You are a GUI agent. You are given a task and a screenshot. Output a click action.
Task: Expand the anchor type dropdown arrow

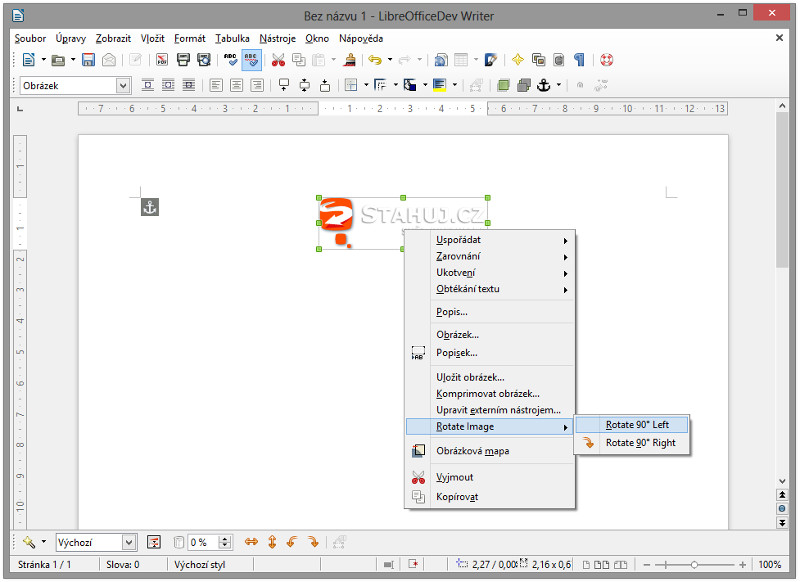pos(559,86)
